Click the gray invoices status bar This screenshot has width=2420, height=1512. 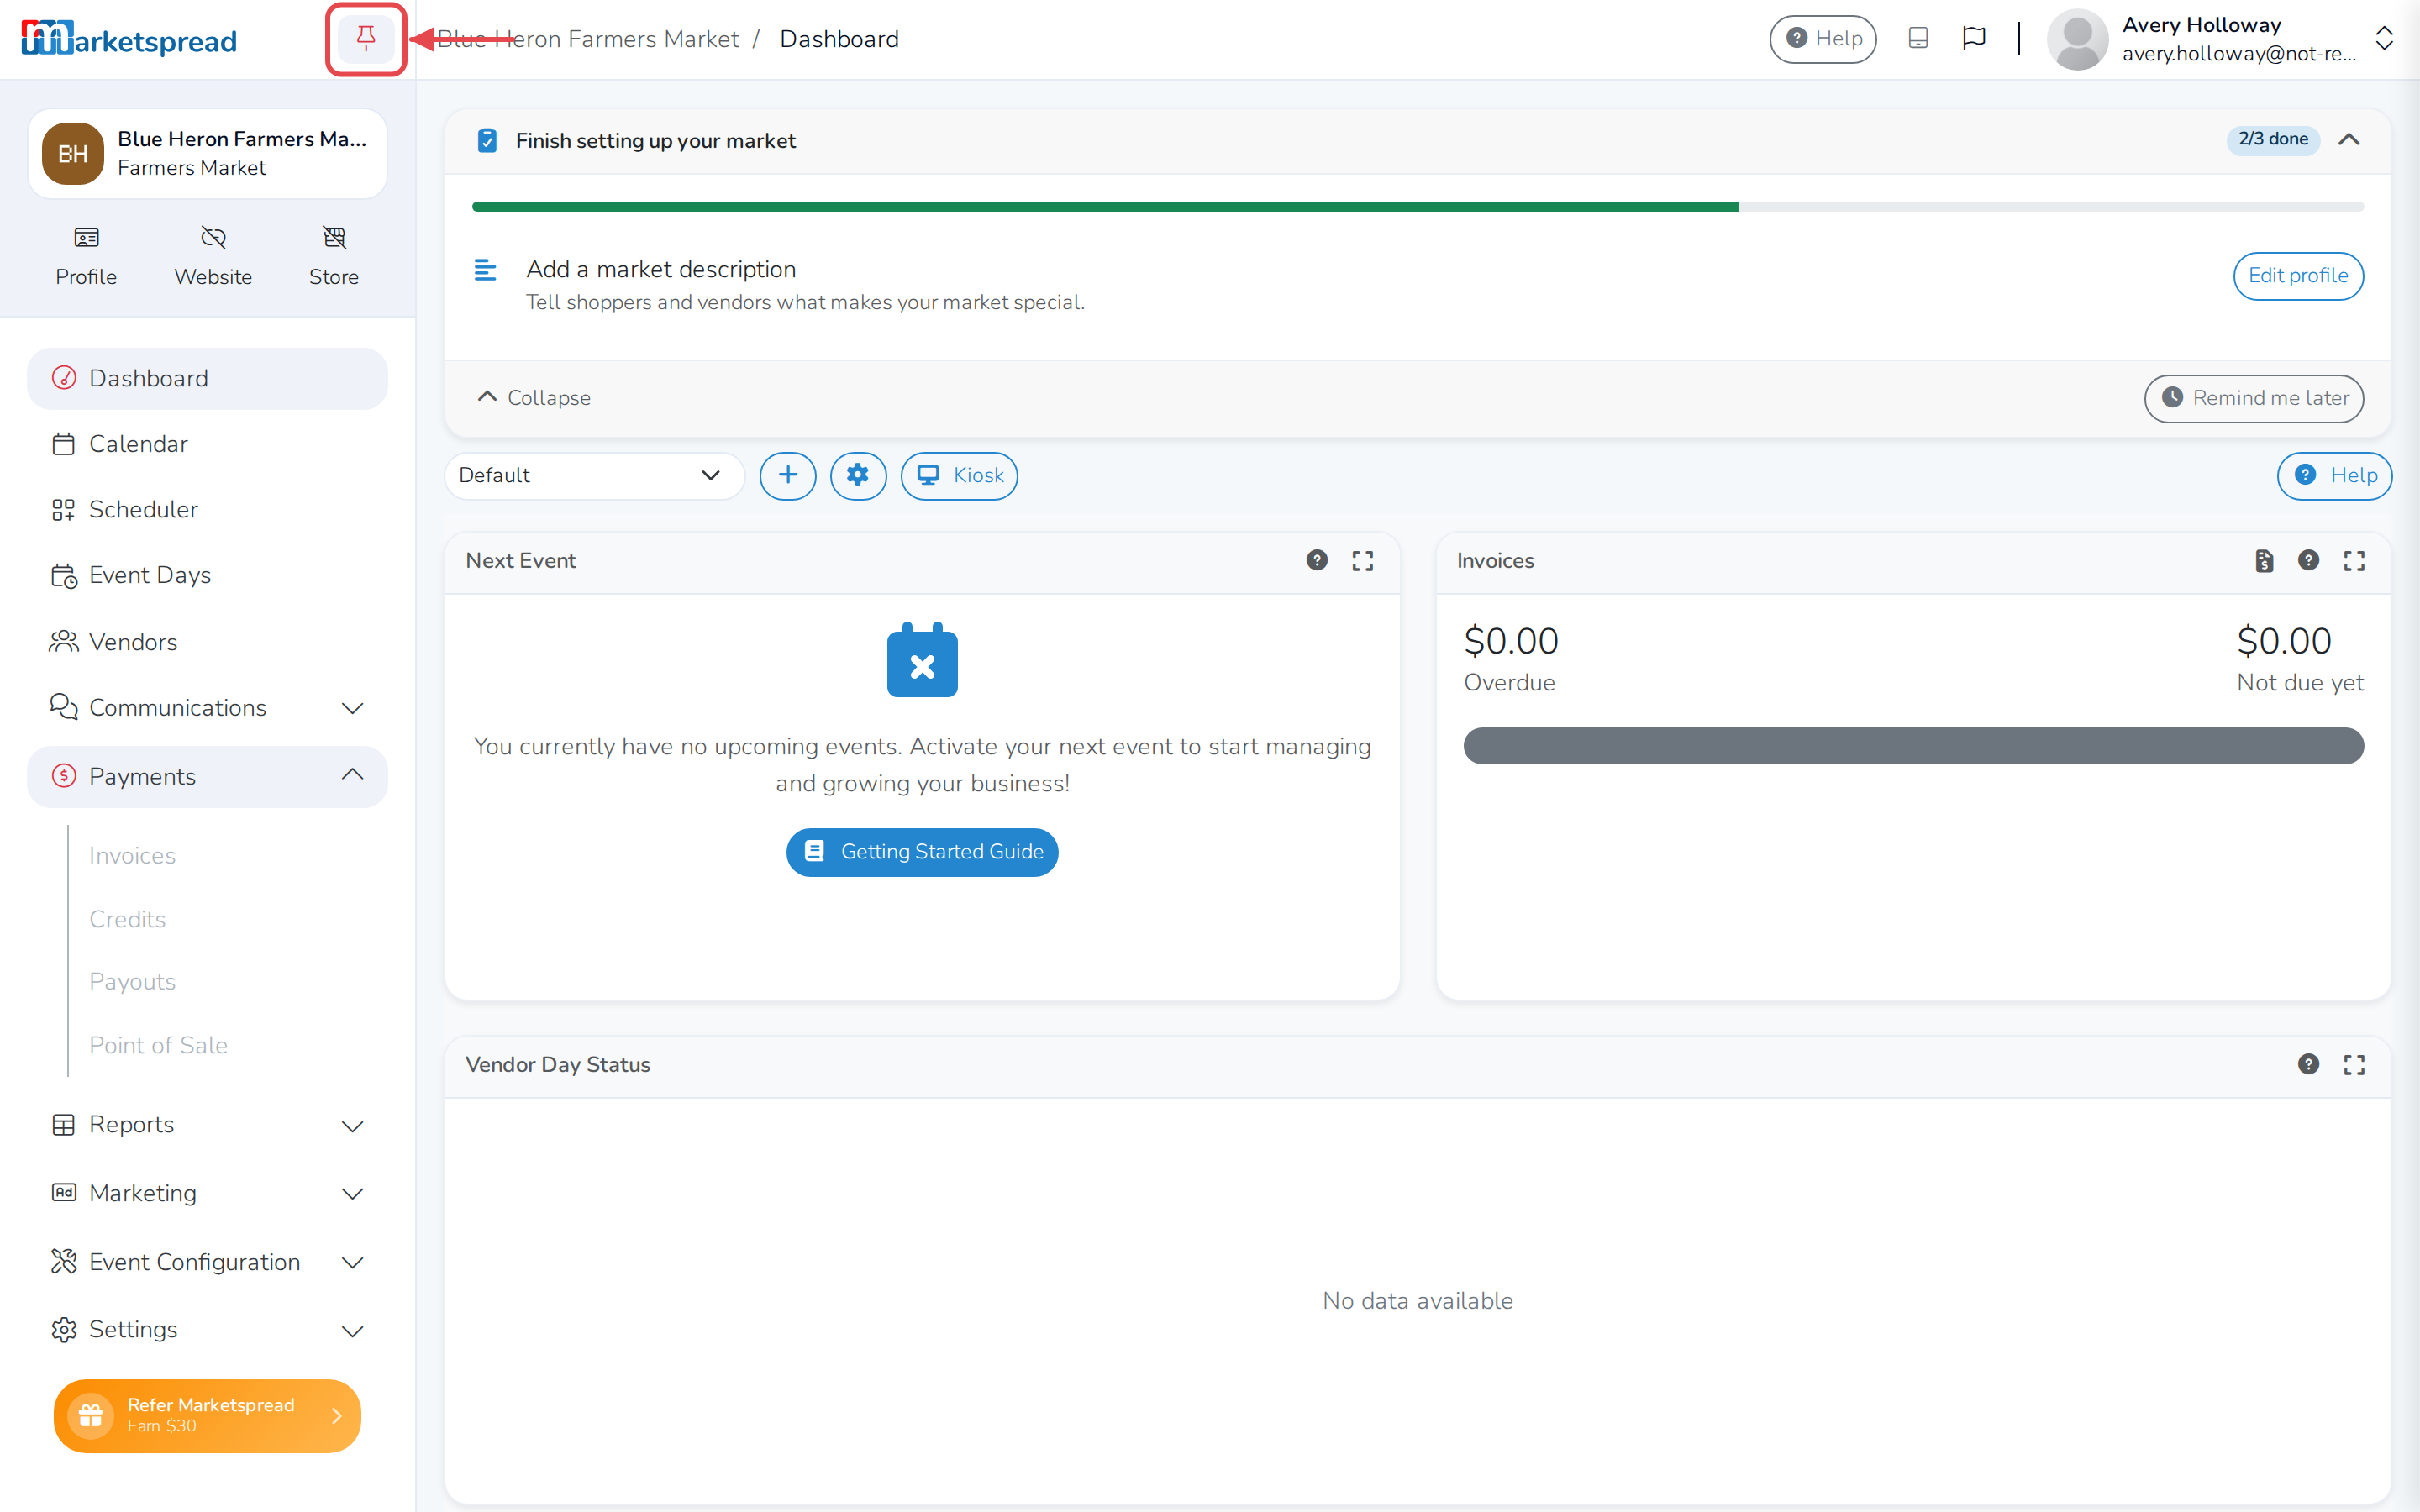click(1913, 746)
